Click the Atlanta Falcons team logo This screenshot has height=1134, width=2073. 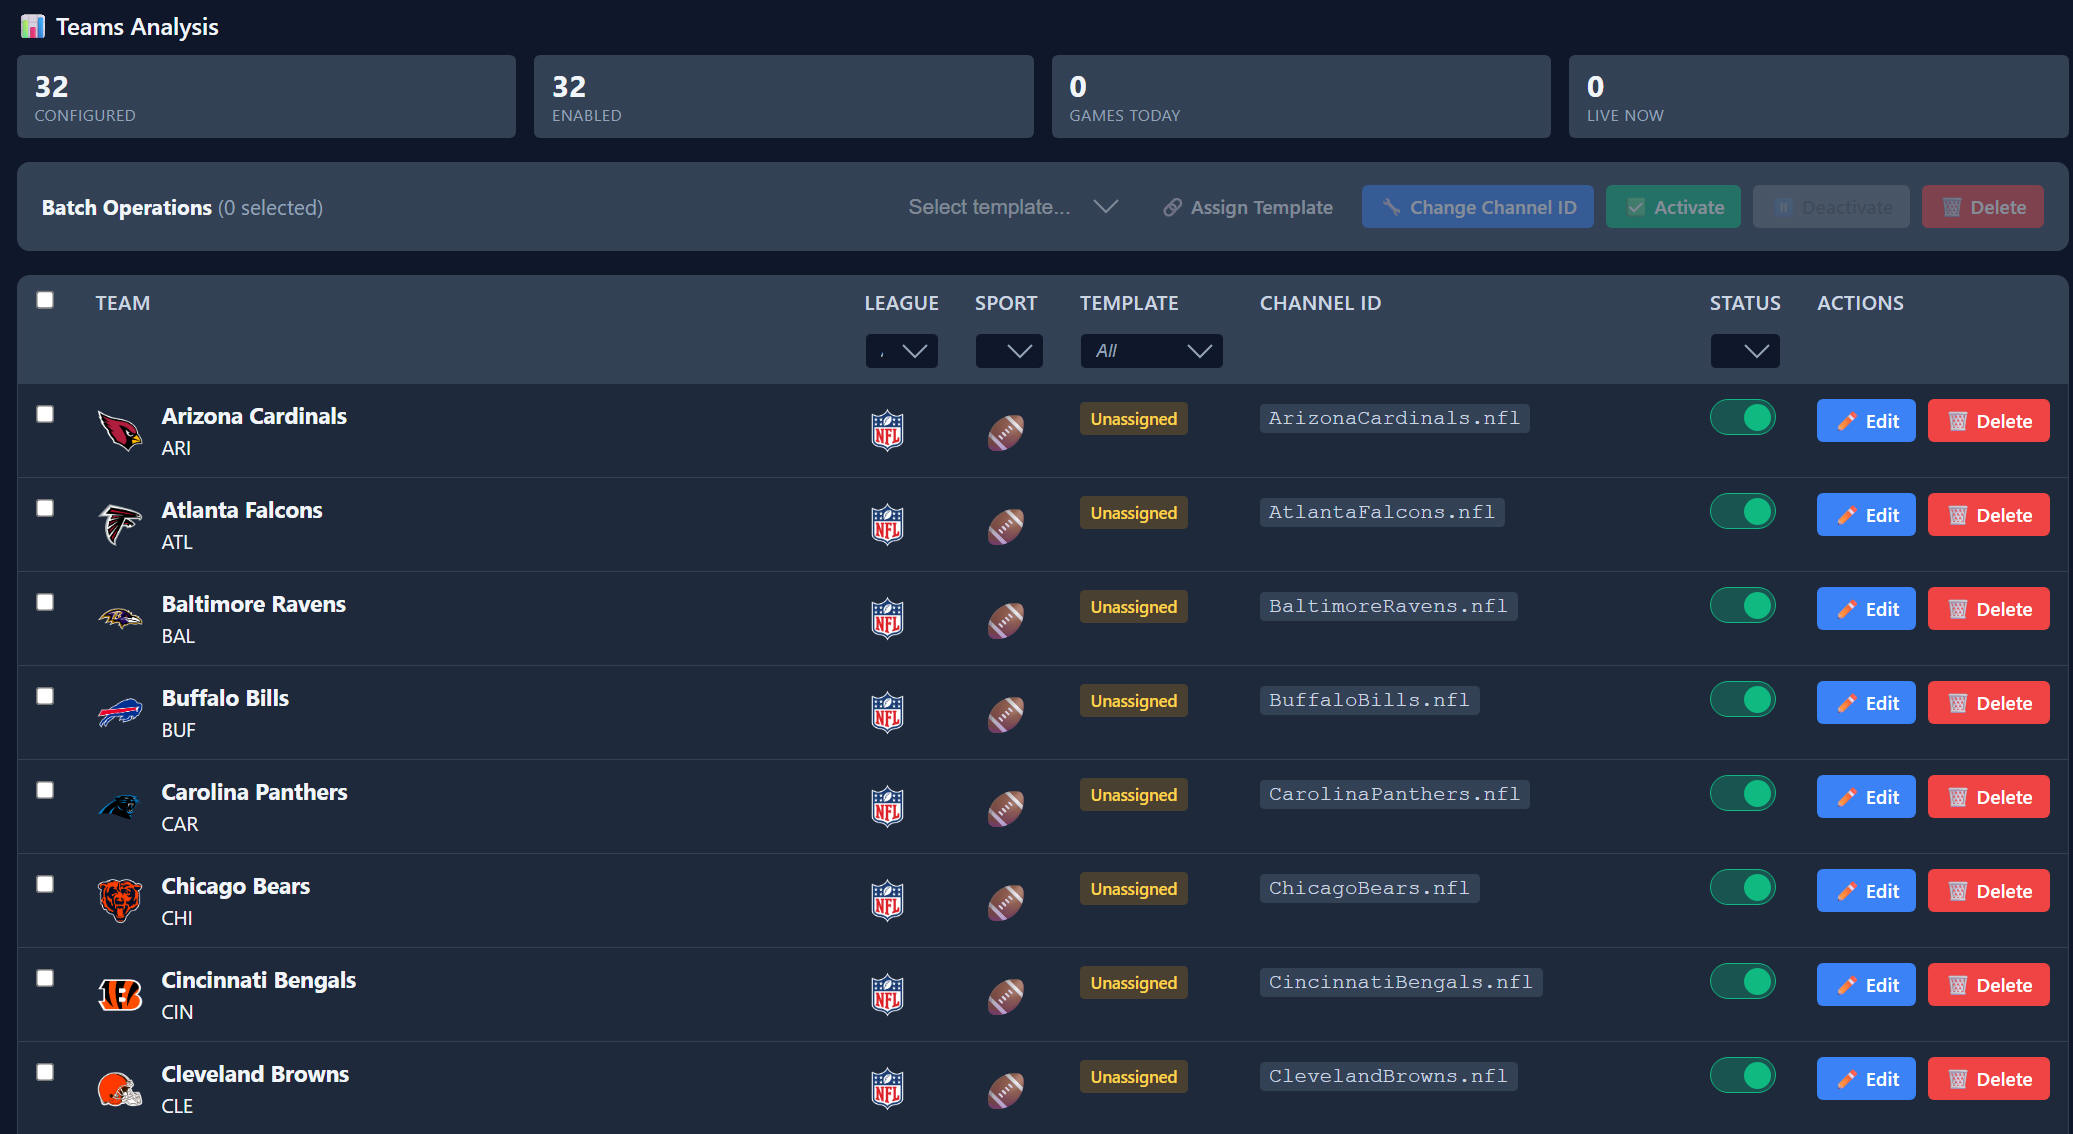(x=120, y=525)
